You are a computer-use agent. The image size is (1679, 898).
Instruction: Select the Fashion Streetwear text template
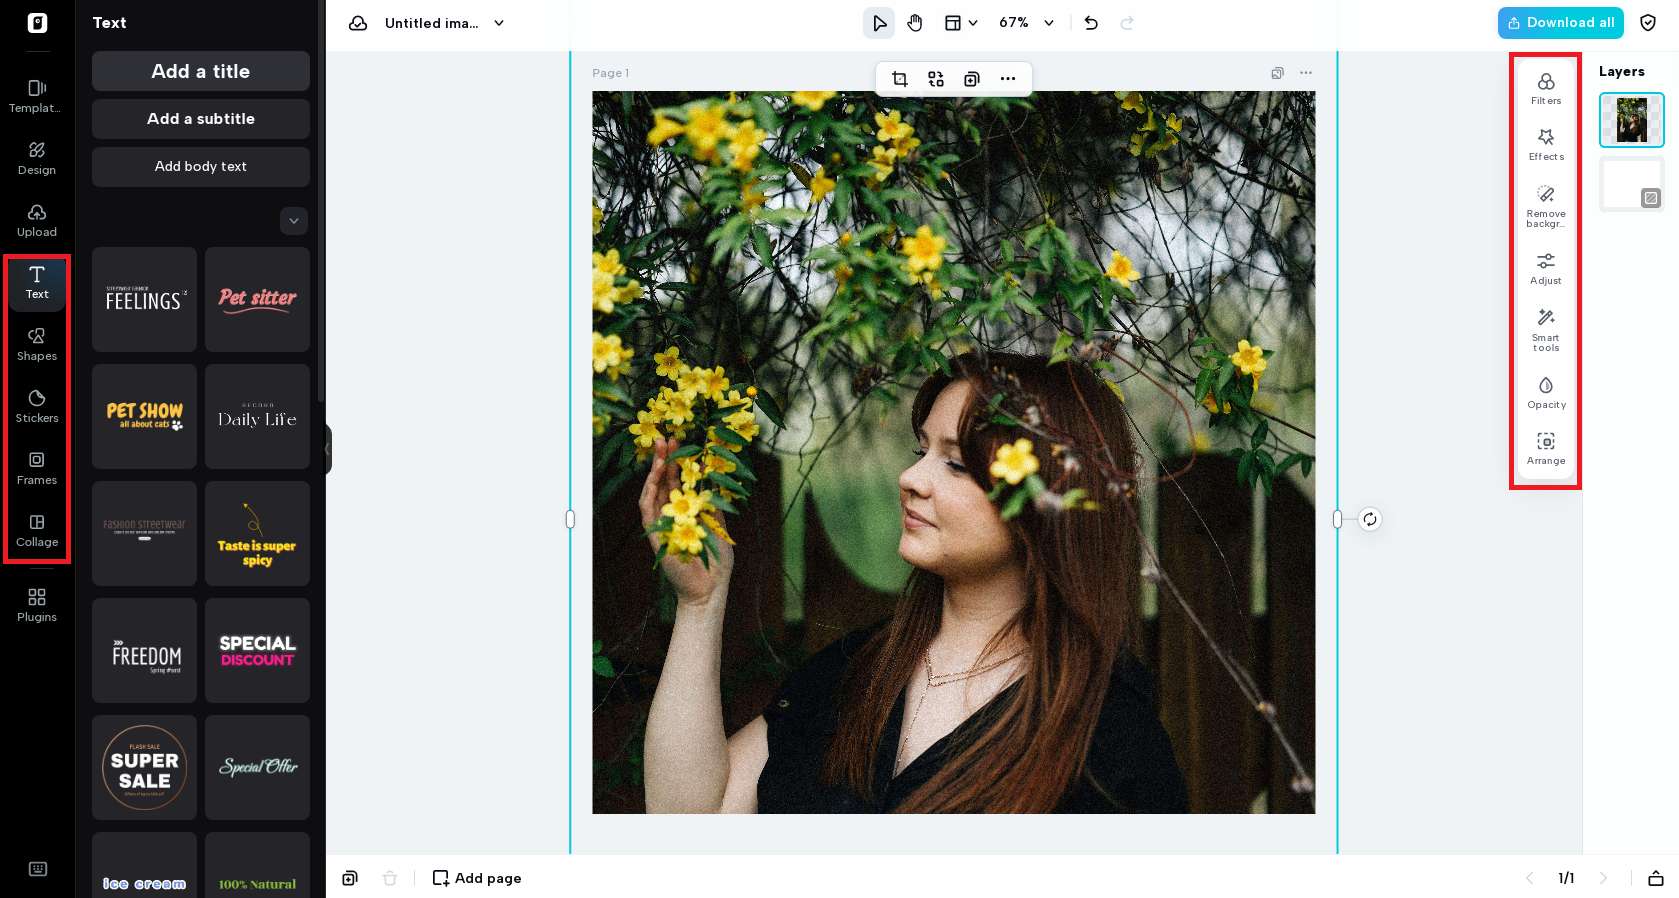click(x=145, y=534)
